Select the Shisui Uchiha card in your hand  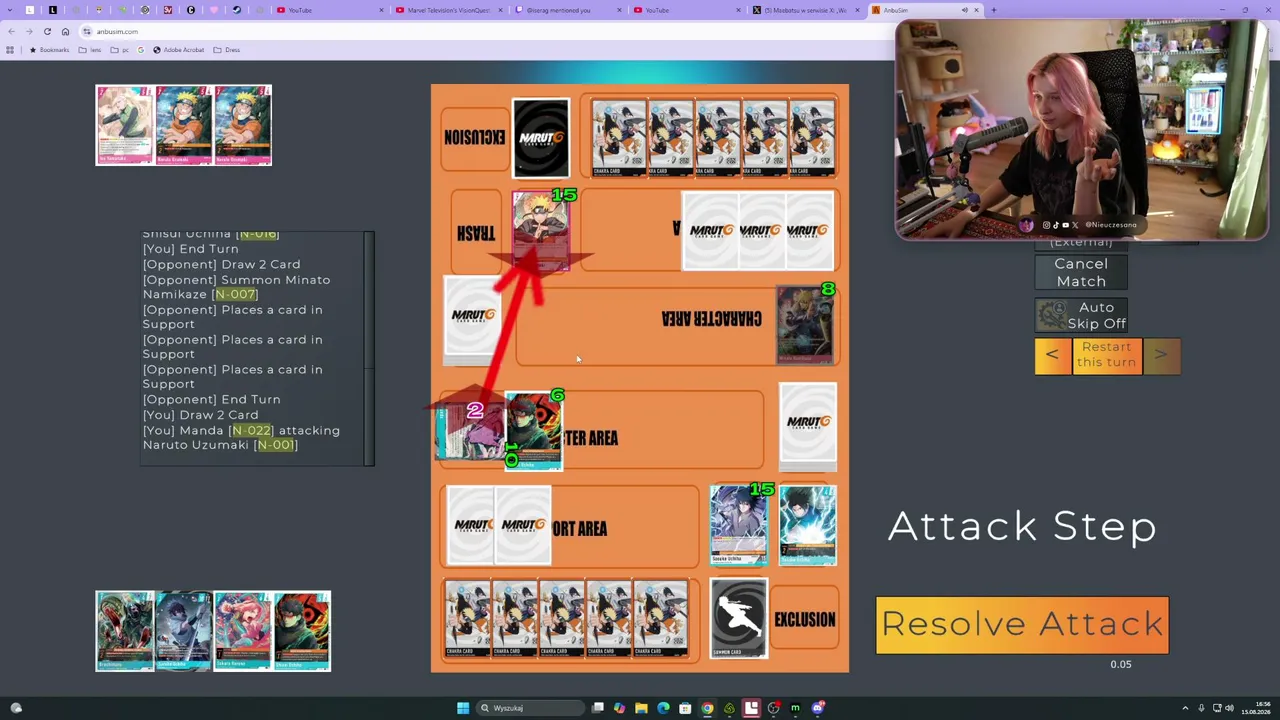point(301,631)
